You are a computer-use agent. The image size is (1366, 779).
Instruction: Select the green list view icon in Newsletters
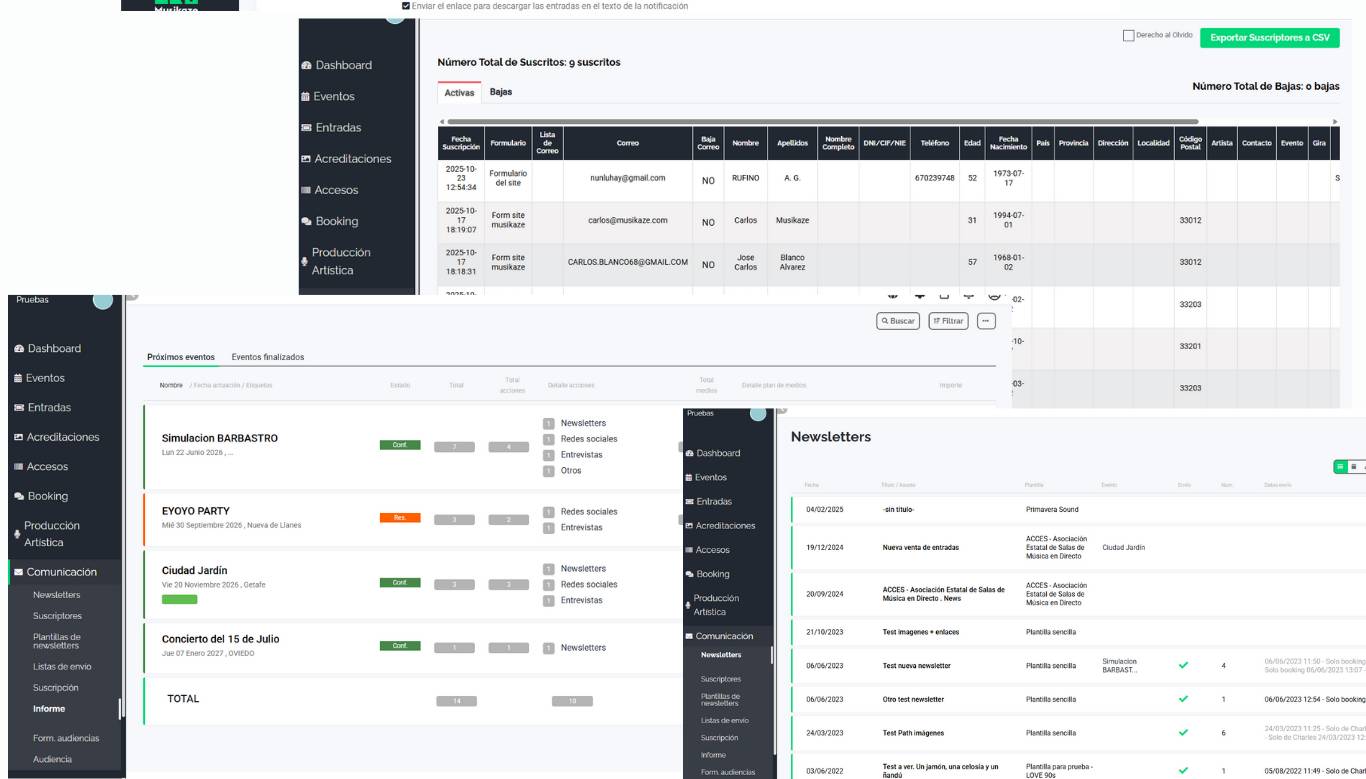(1341, 466)
